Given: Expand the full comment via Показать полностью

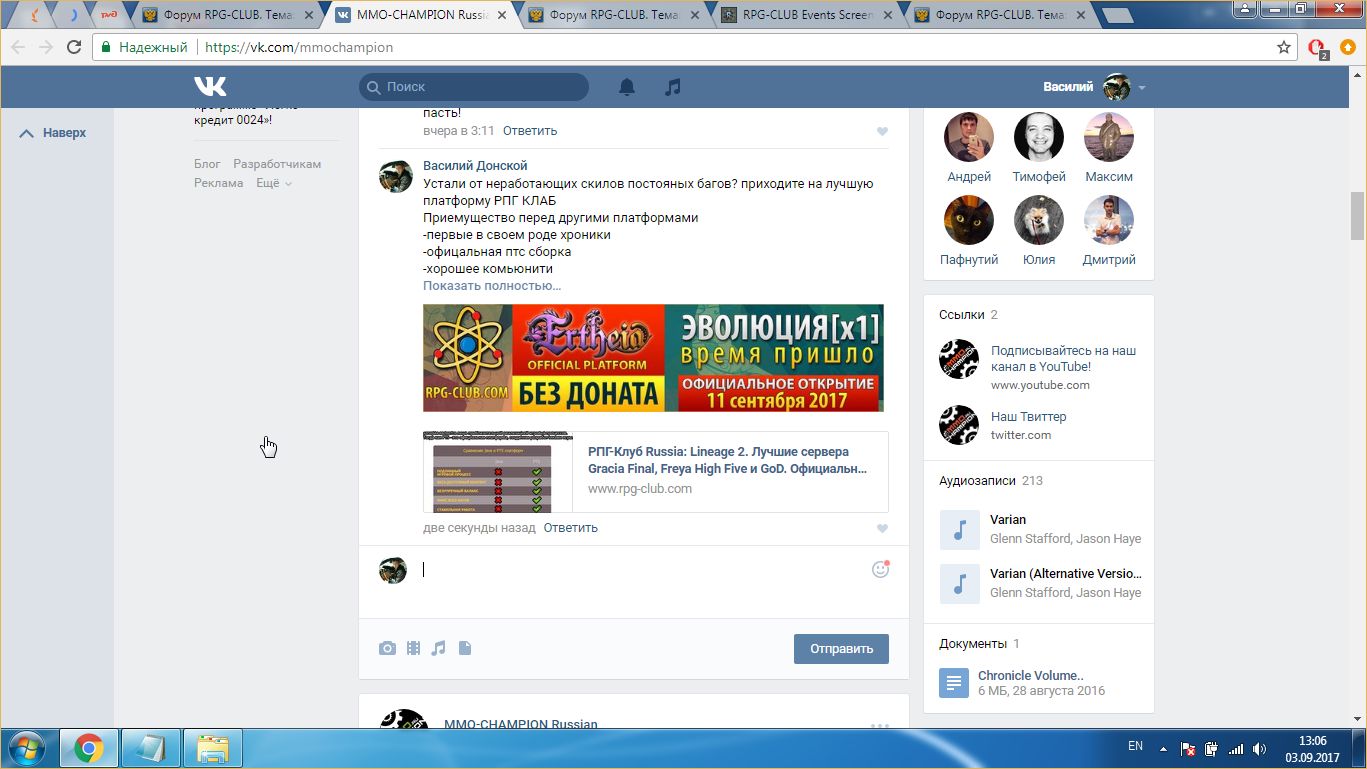Looking at the screenshot, I should point(492,285).
